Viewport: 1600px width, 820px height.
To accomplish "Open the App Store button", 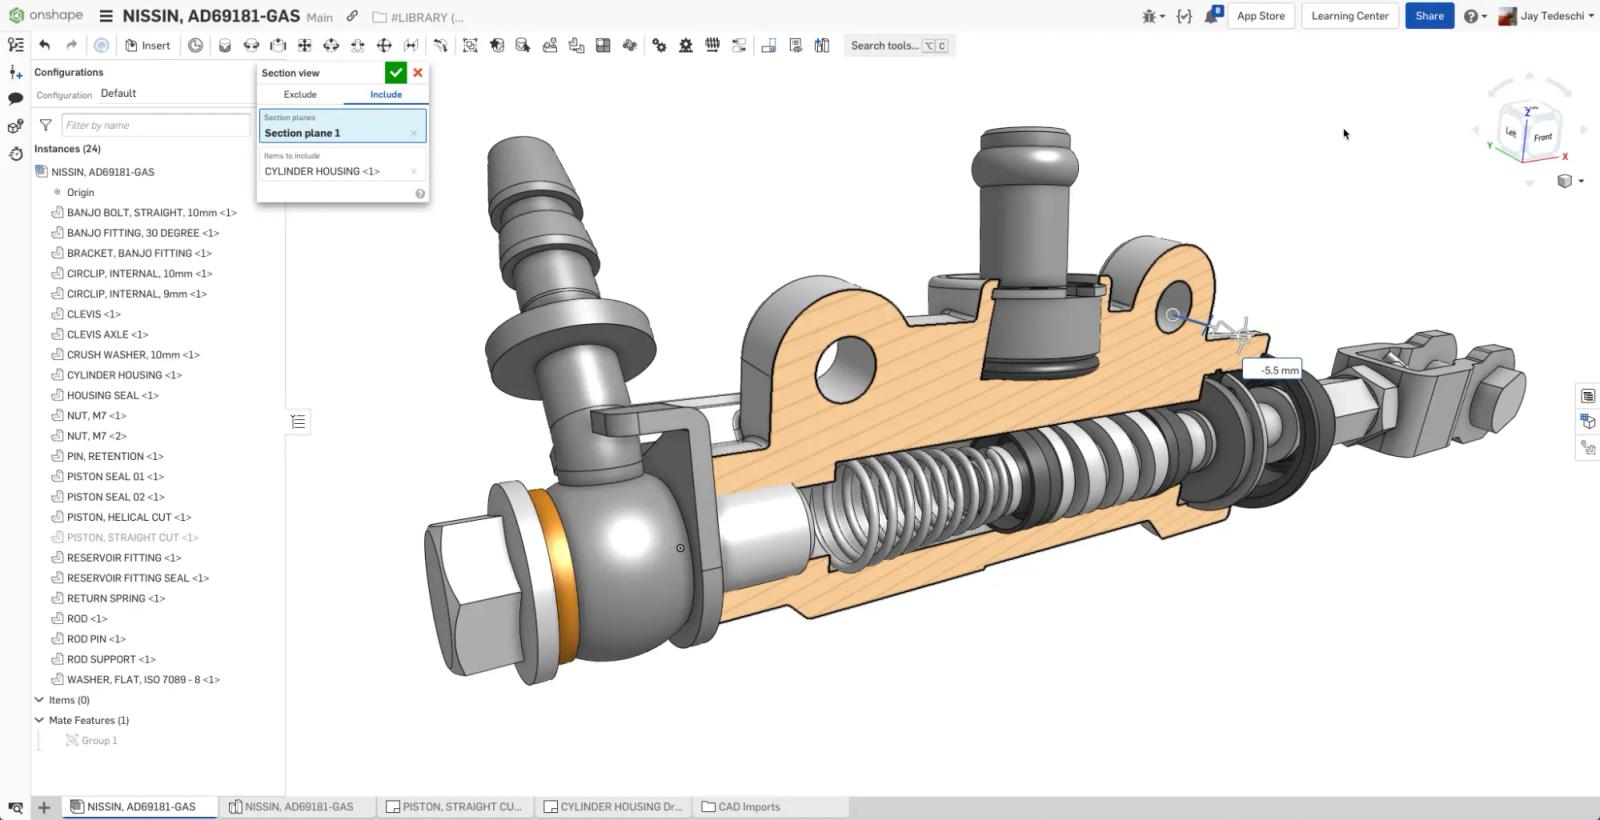I will coord(1260,16).
